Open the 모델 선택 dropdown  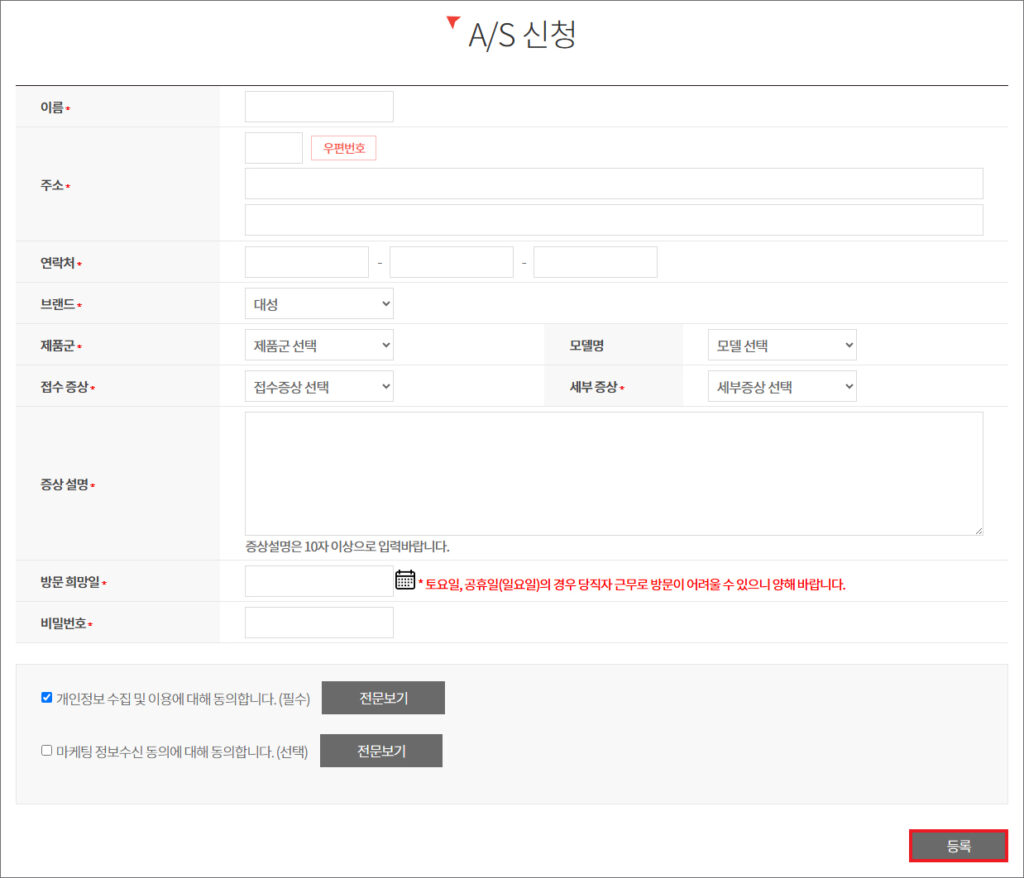781,345
